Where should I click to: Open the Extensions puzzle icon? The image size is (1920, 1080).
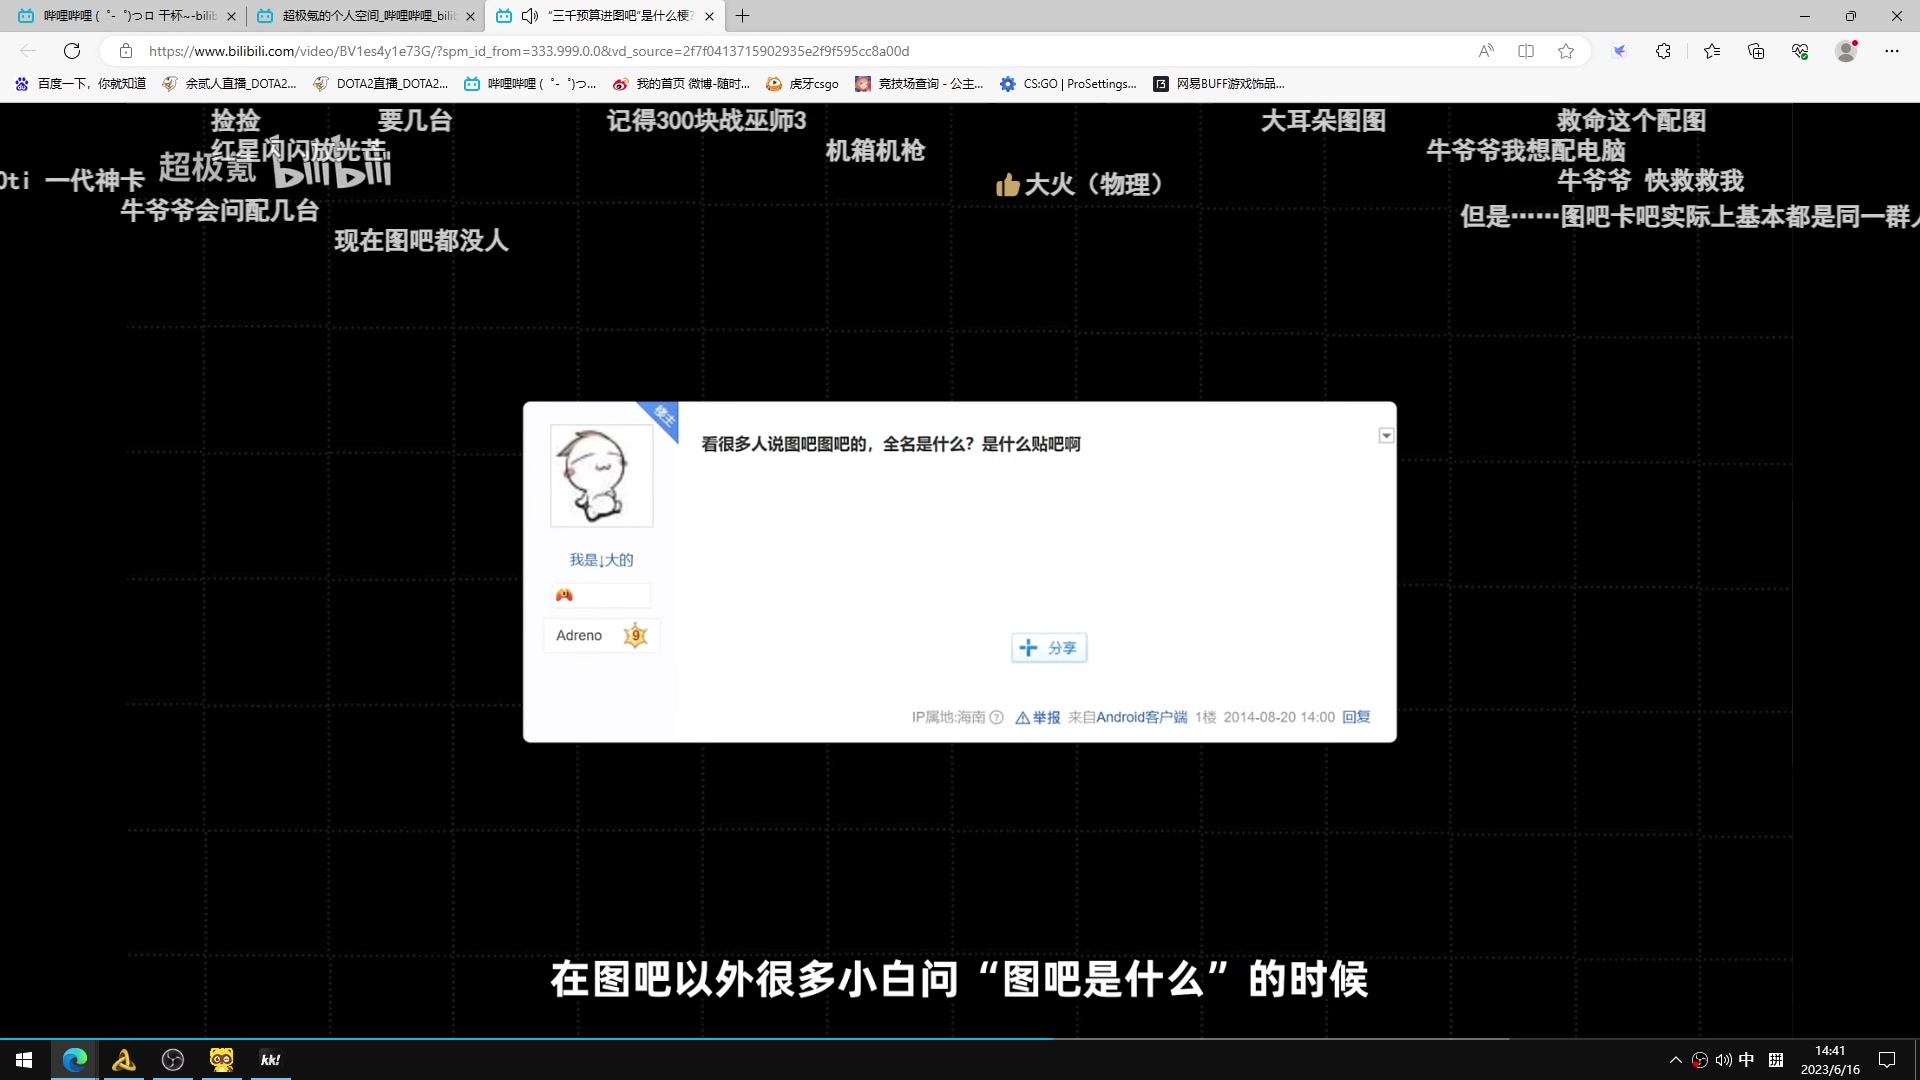tap(1663, 51)
